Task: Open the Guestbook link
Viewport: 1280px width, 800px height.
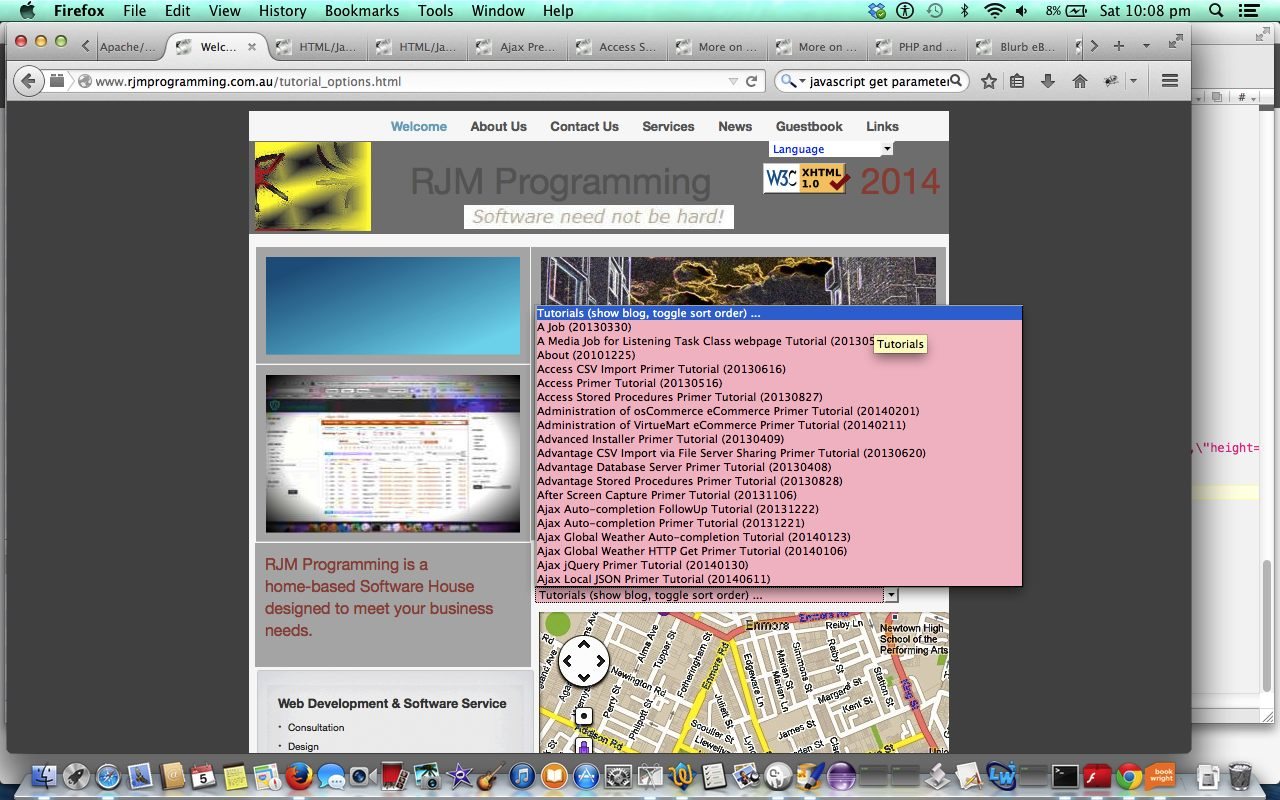Action: tap(809, 126)
